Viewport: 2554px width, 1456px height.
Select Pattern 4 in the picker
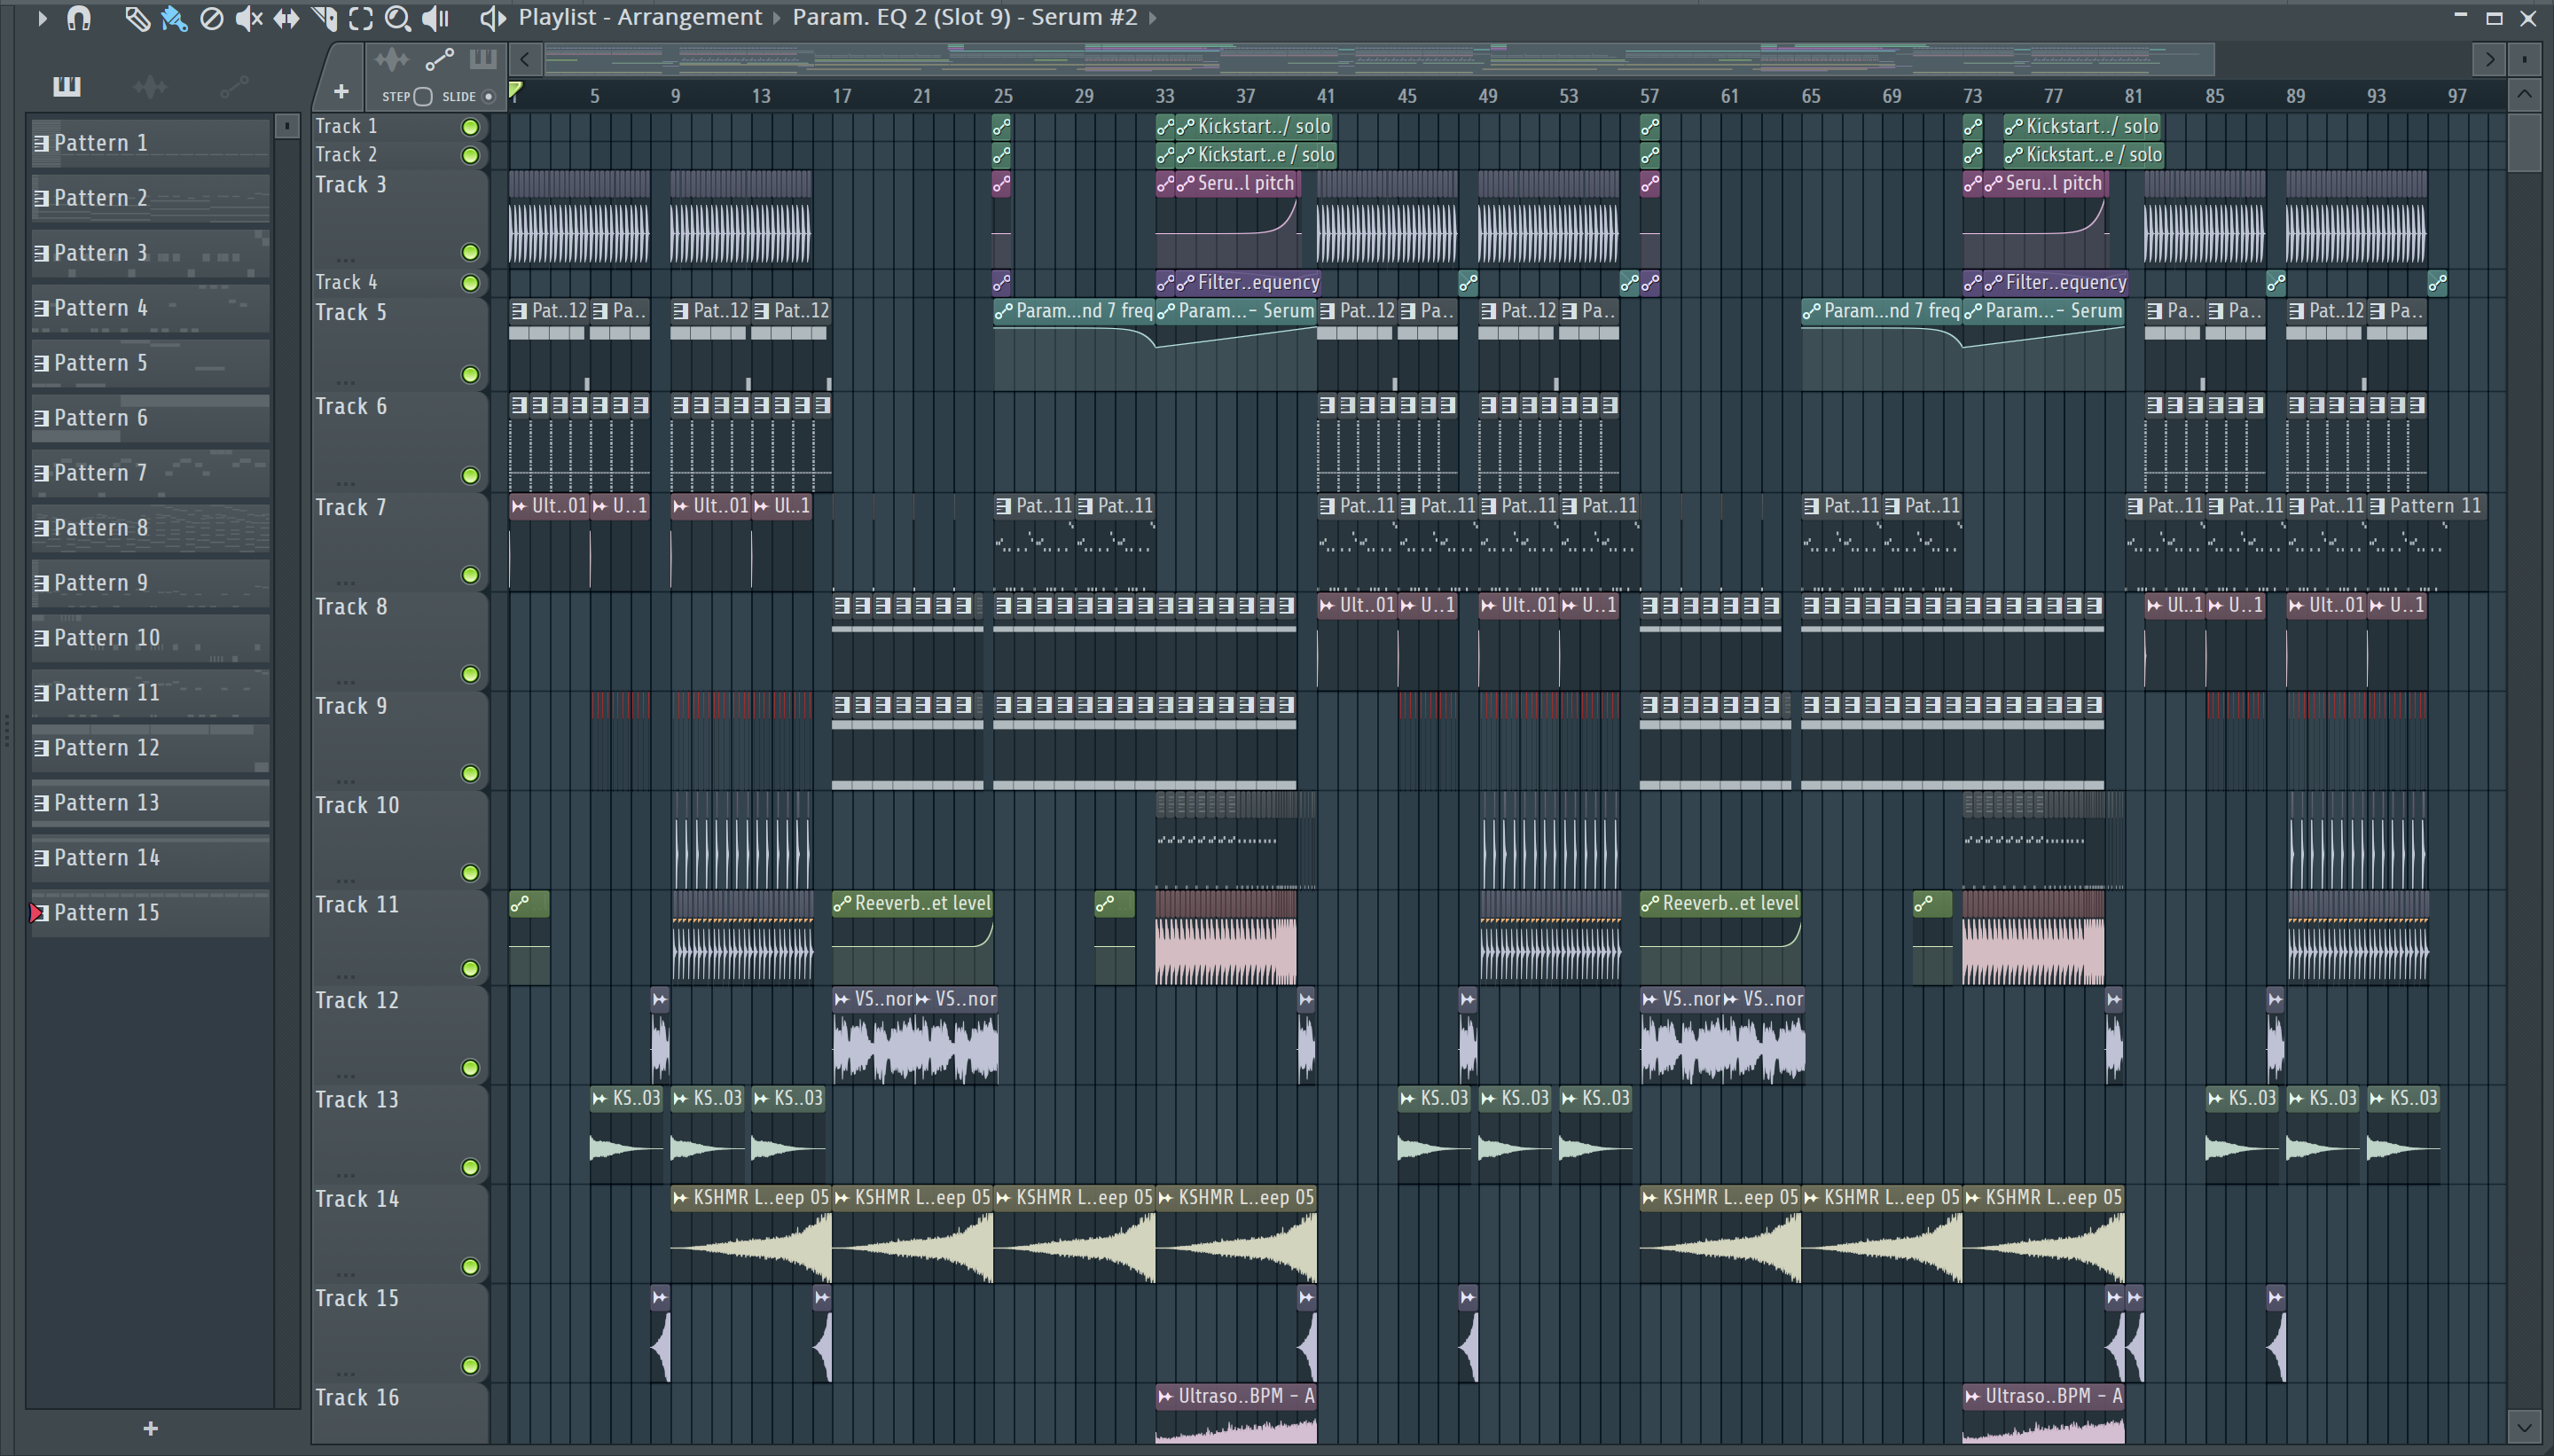pyautogui.click(x=151, y=308)
